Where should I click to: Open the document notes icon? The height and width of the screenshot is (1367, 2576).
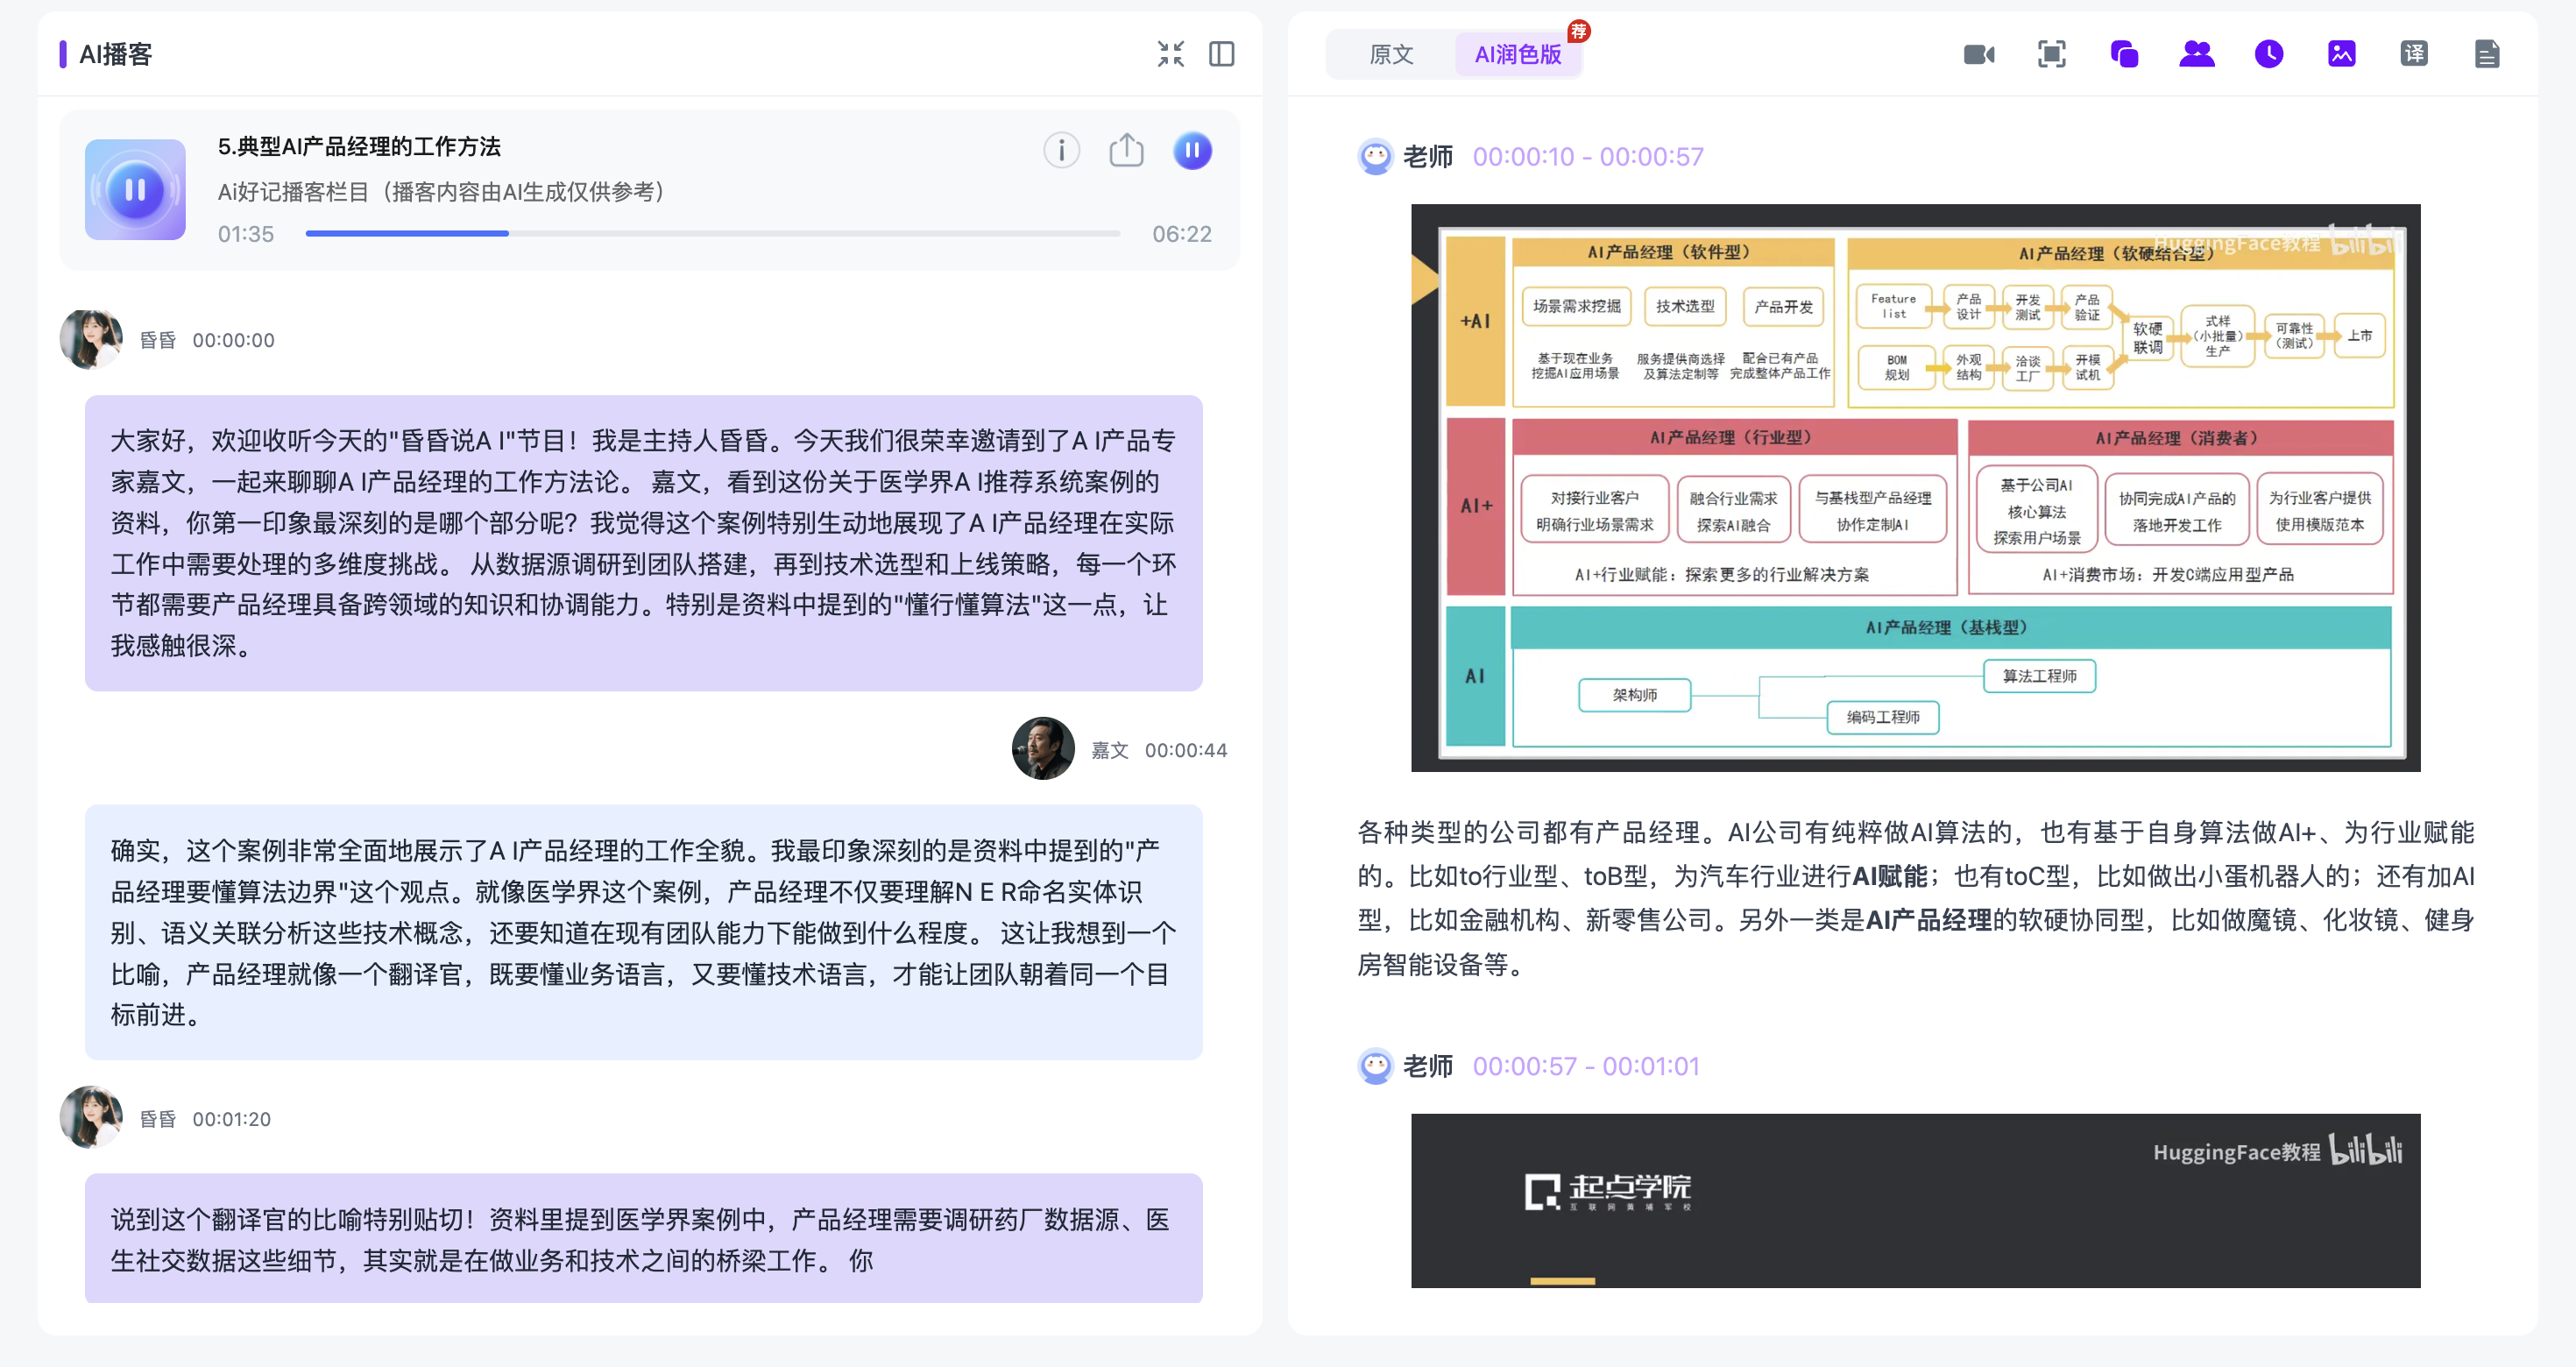2487,54
